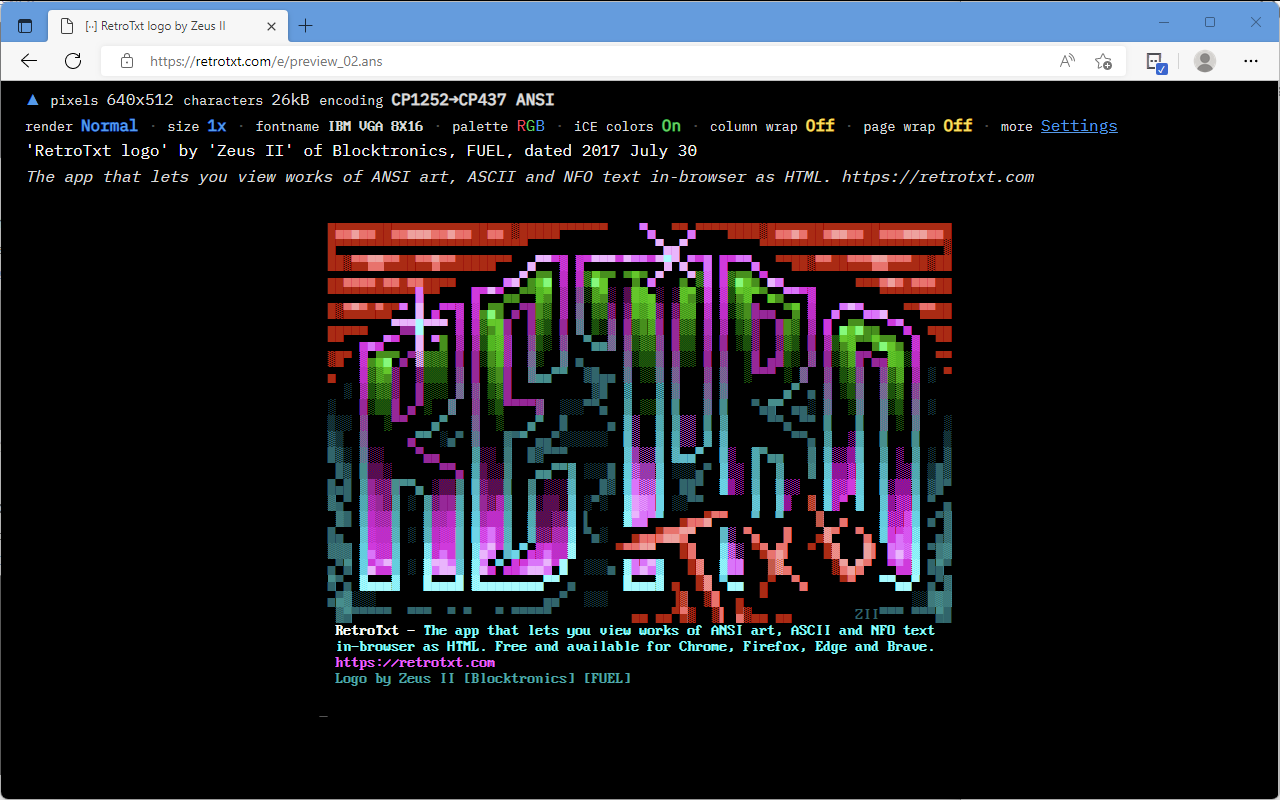Click the CP1252→CP437 encoding text
This screenshot has height=800, width=1280.
pos(449,100)
